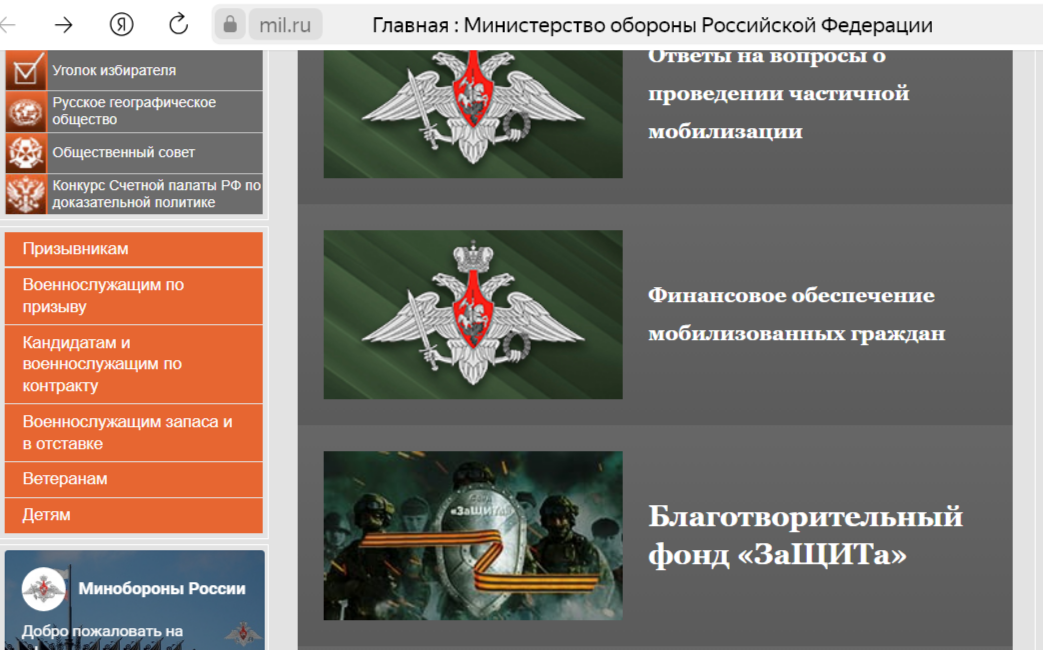The width and height of the screenshot is (1043, 650).
Task: Open Финансовое обеспечение мобилизованных граждан headline
Action: [796, 314]
